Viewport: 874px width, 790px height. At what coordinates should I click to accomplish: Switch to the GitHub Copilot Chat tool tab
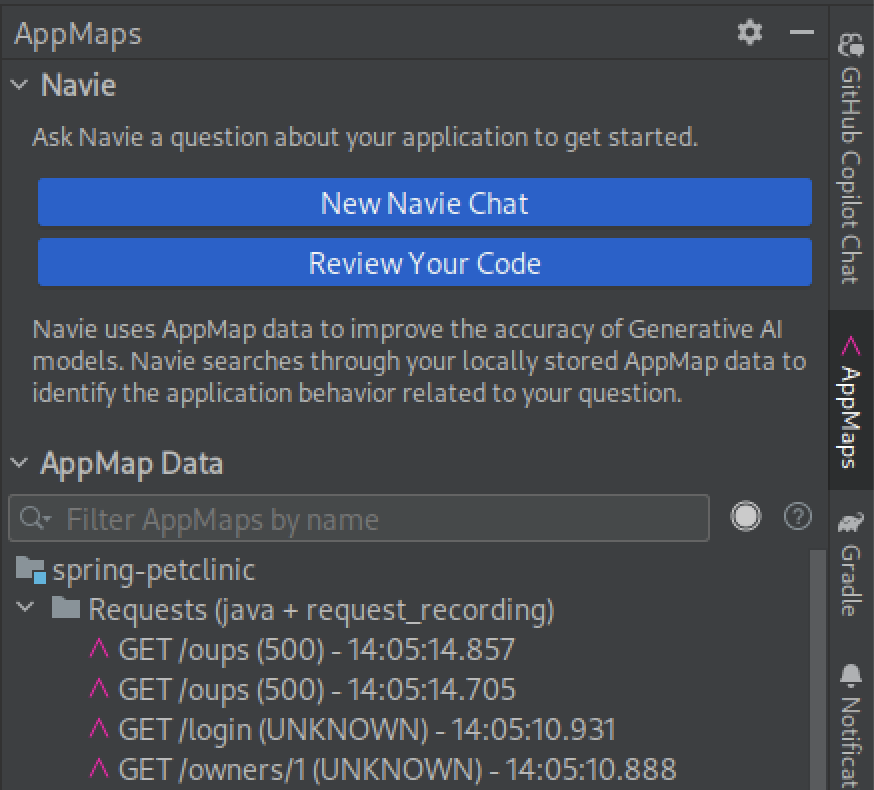pos(851,159)
